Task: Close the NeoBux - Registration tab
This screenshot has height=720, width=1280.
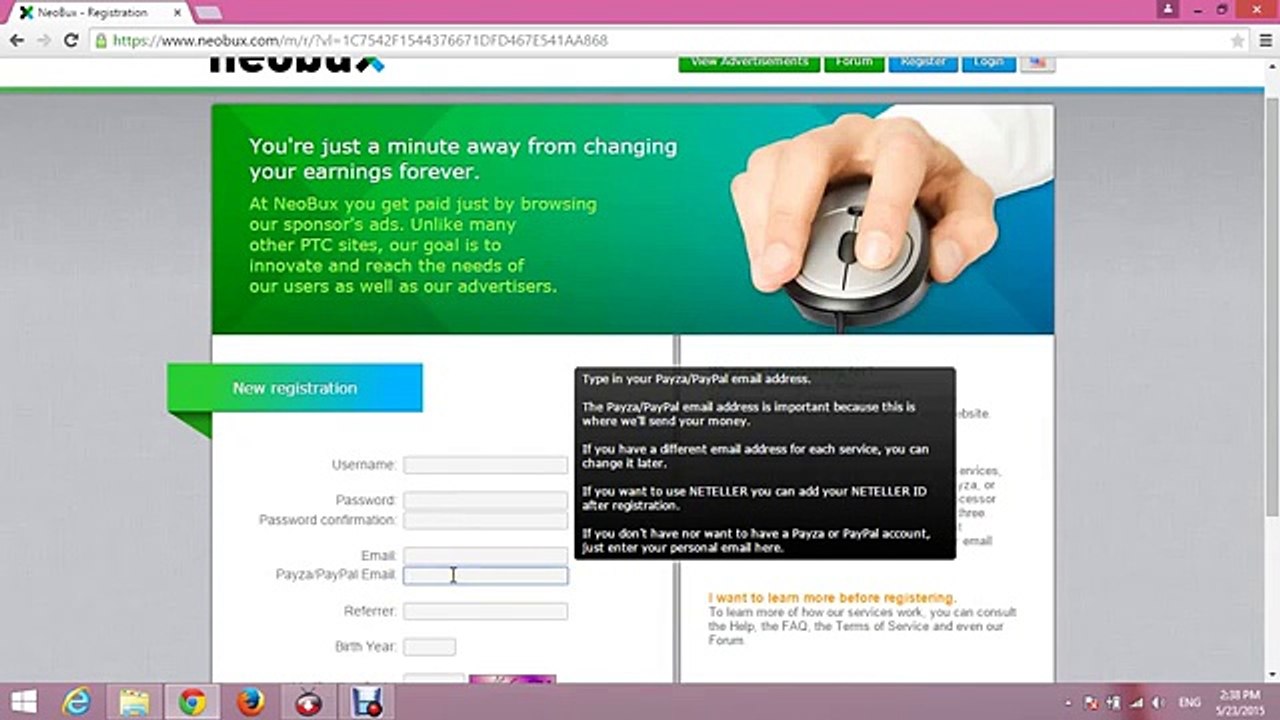Action: [x=178, y=13]
